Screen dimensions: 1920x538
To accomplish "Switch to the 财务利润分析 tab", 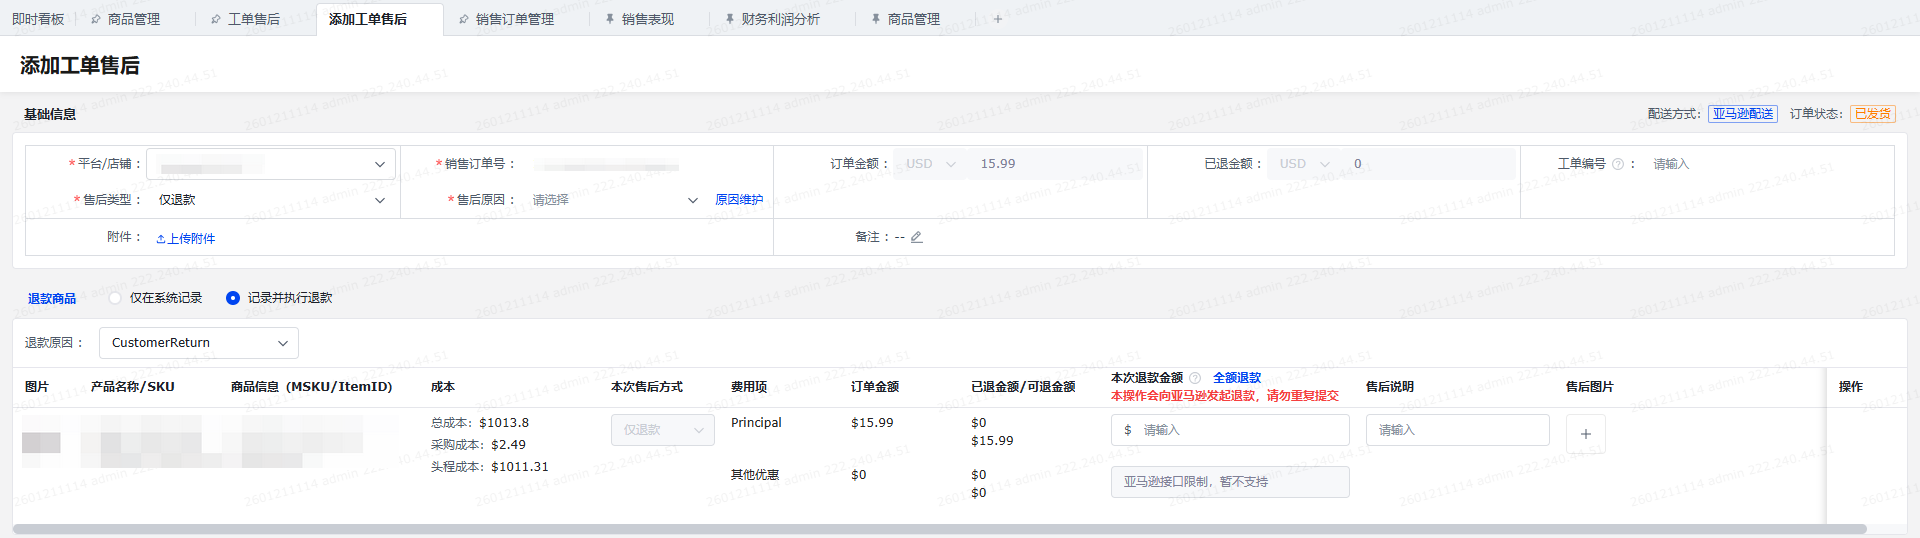I will coord(780,19).
